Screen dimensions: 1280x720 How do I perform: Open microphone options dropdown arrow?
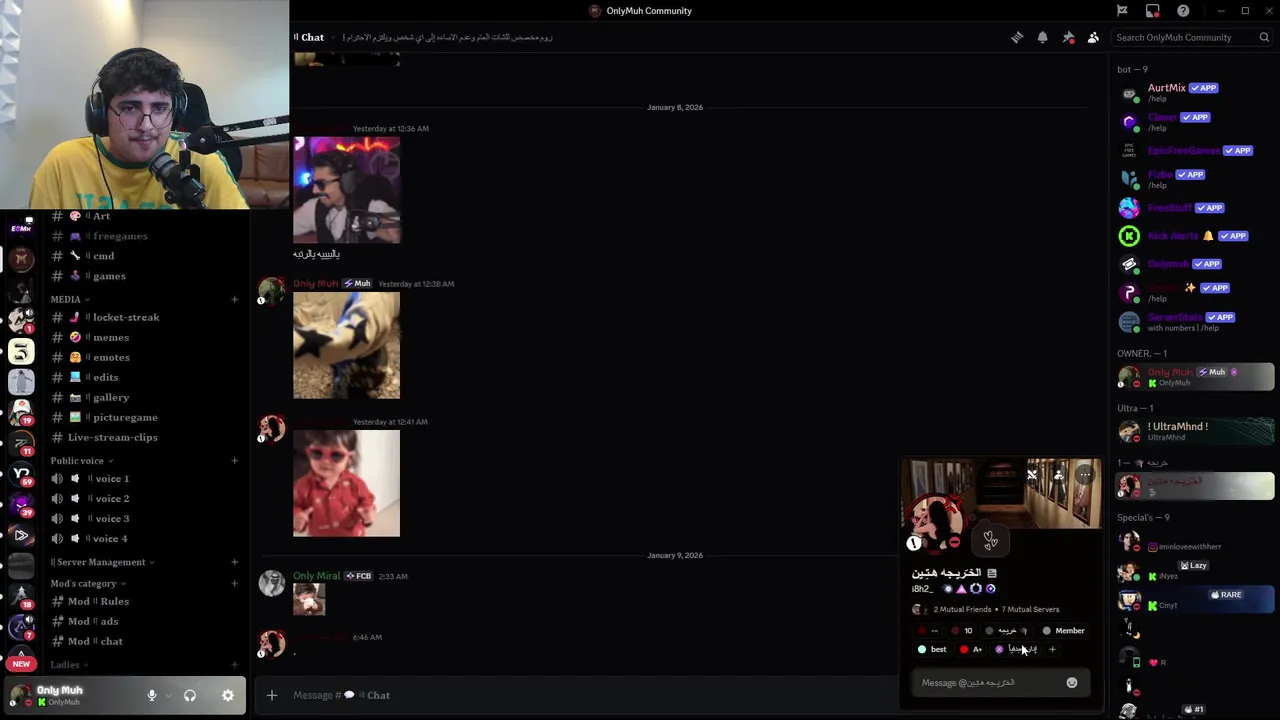pyautogui.click(x=167, y=695)
